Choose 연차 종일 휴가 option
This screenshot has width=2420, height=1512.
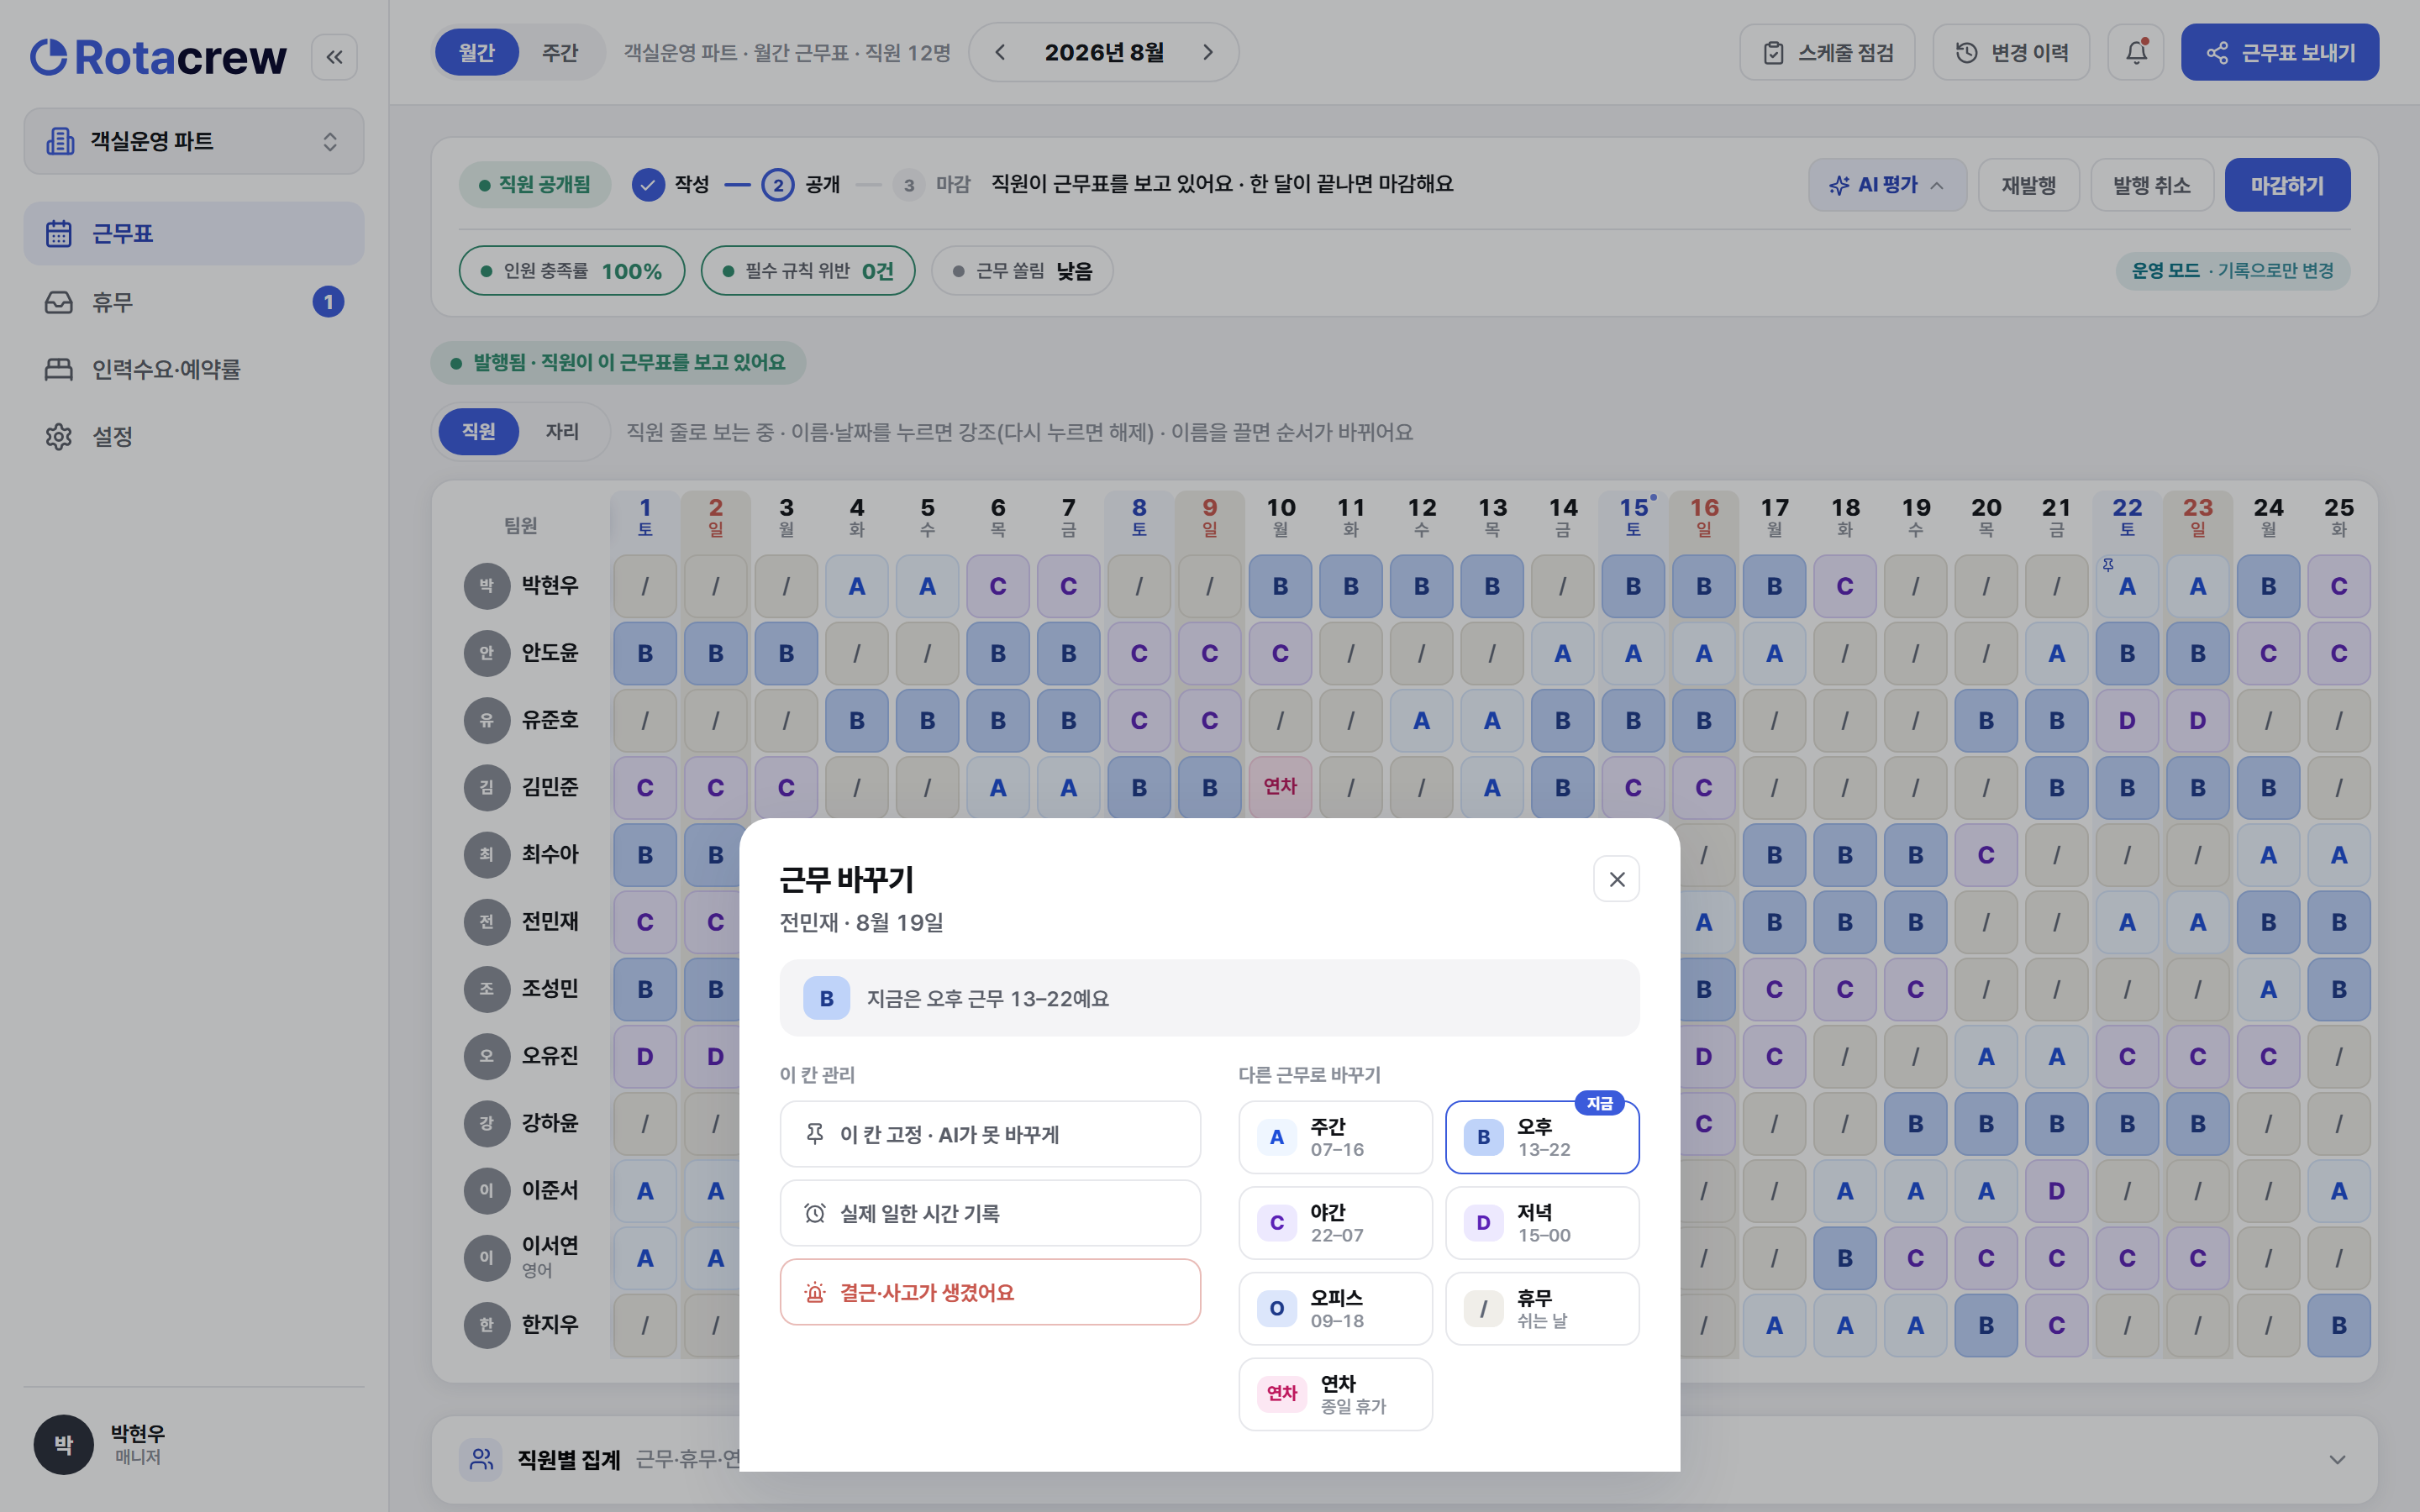click(1335, 1394)
